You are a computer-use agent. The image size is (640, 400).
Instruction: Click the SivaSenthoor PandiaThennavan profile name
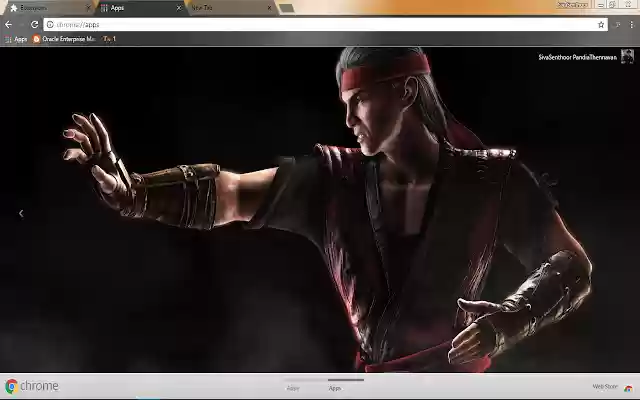(x=578, y=58)
